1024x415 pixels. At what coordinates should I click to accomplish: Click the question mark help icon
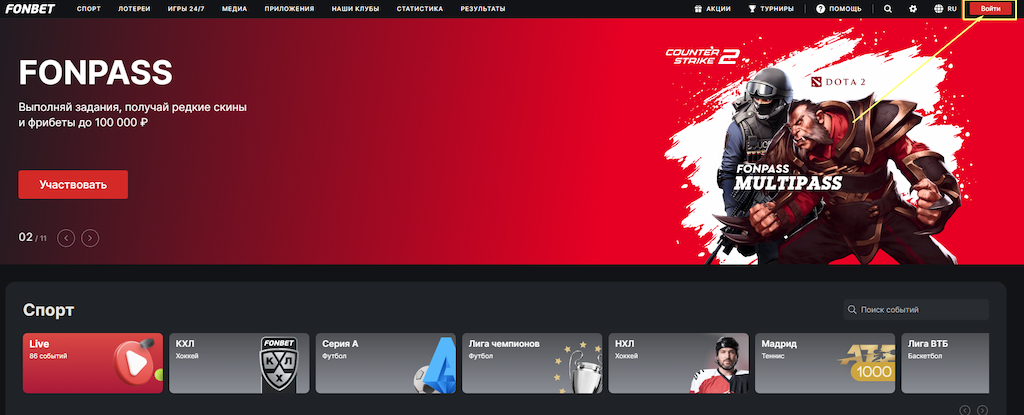820,8
